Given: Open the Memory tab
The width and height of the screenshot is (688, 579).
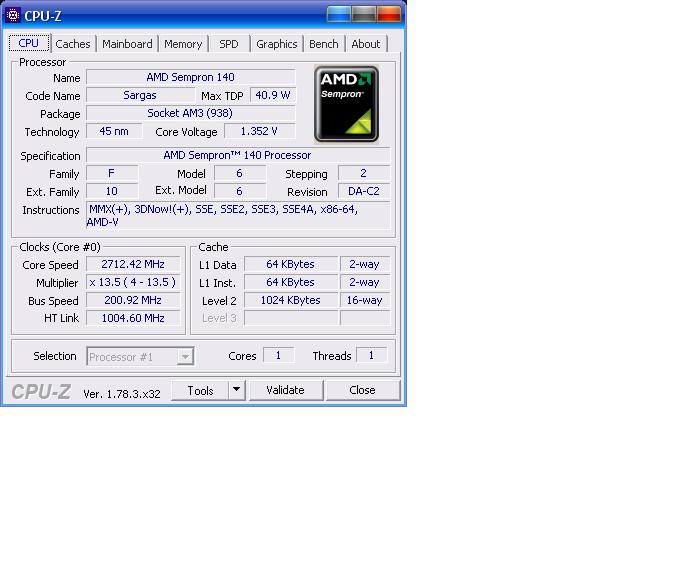Looking at the screenshot, I should point(183,44).
